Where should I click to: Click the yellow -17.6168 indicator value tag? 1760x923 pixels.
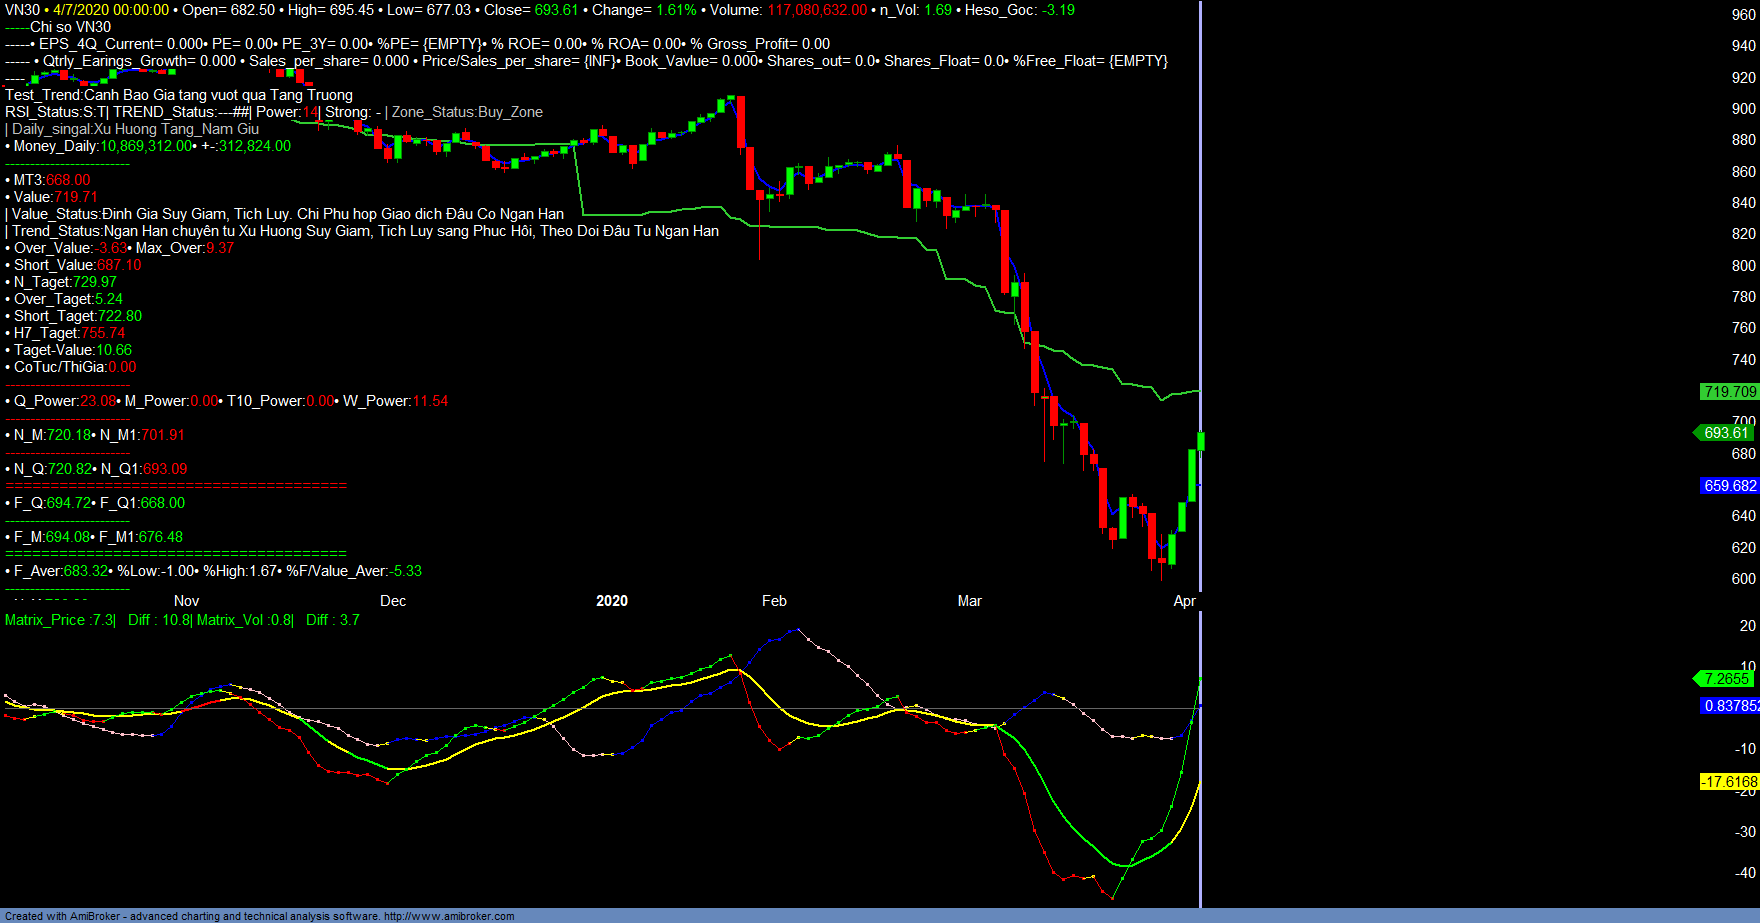[1729, 782]
